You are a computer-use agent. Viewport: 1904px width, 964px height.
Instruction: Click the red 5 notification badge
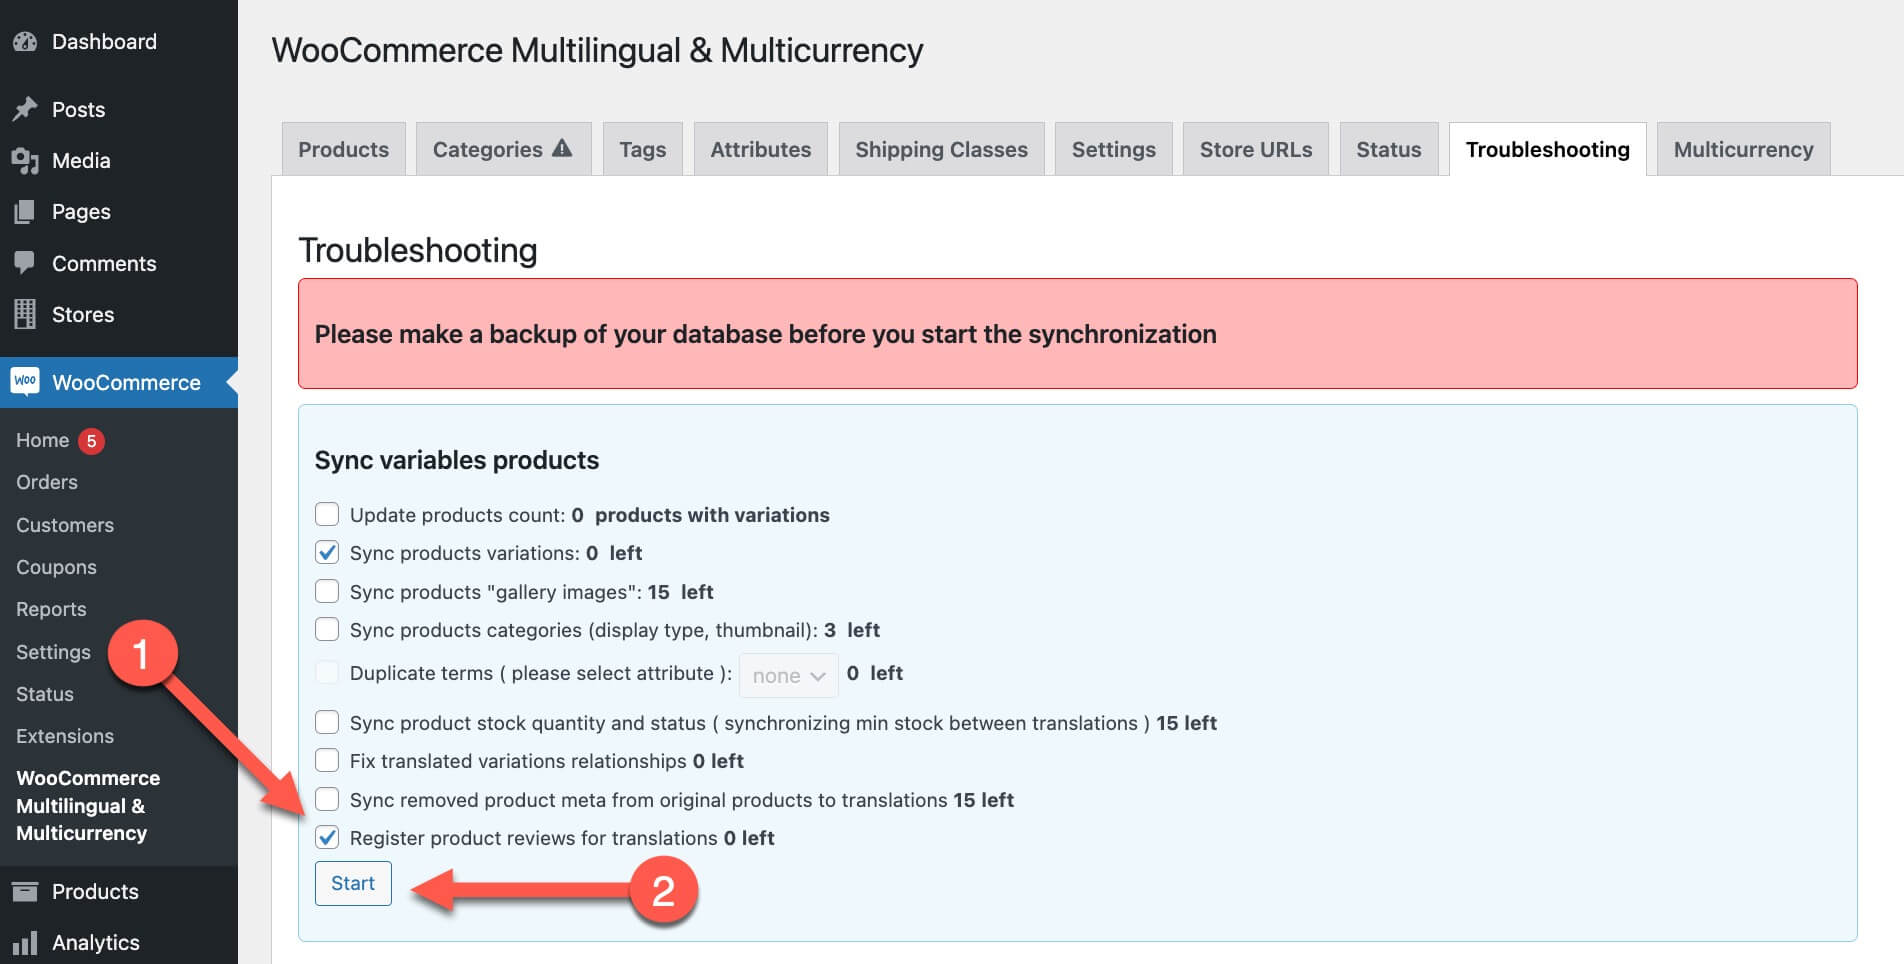click(x=91, y=441)
